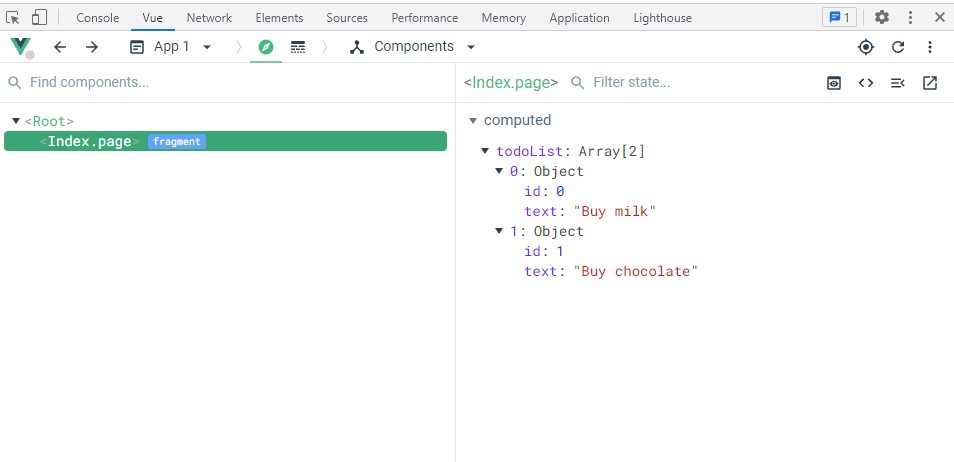Collapse the Root tree node

coord(16,121)
